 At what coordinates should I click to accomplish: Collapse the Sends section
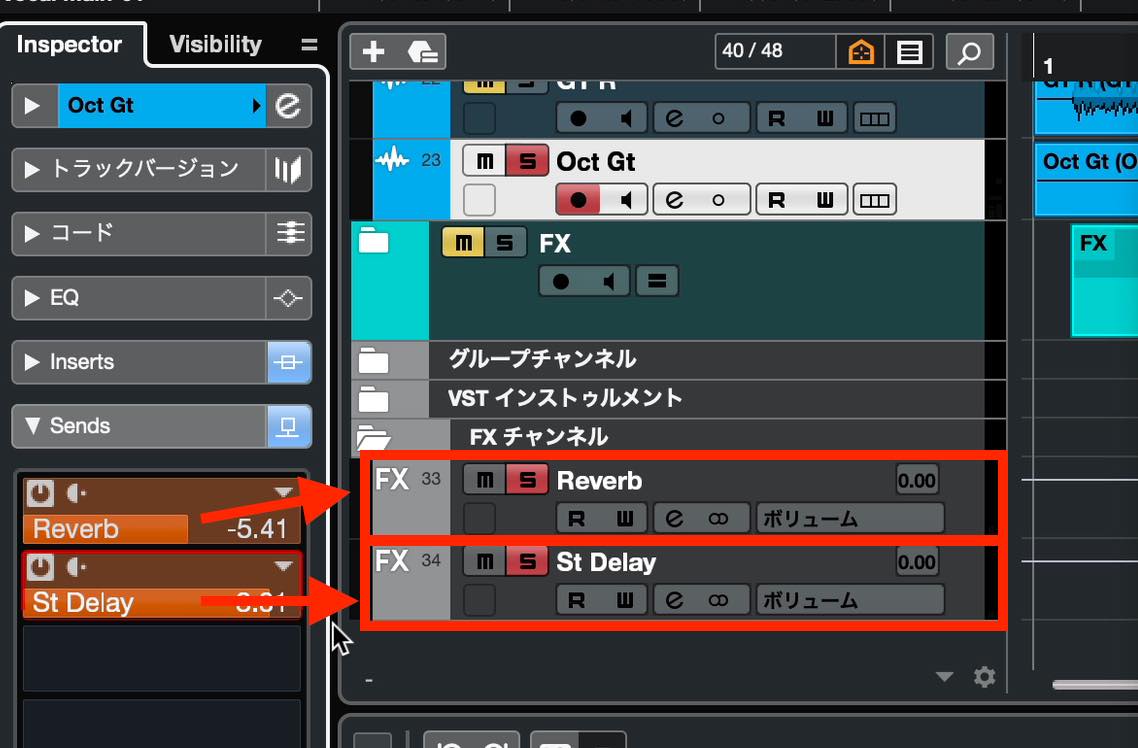32,425
